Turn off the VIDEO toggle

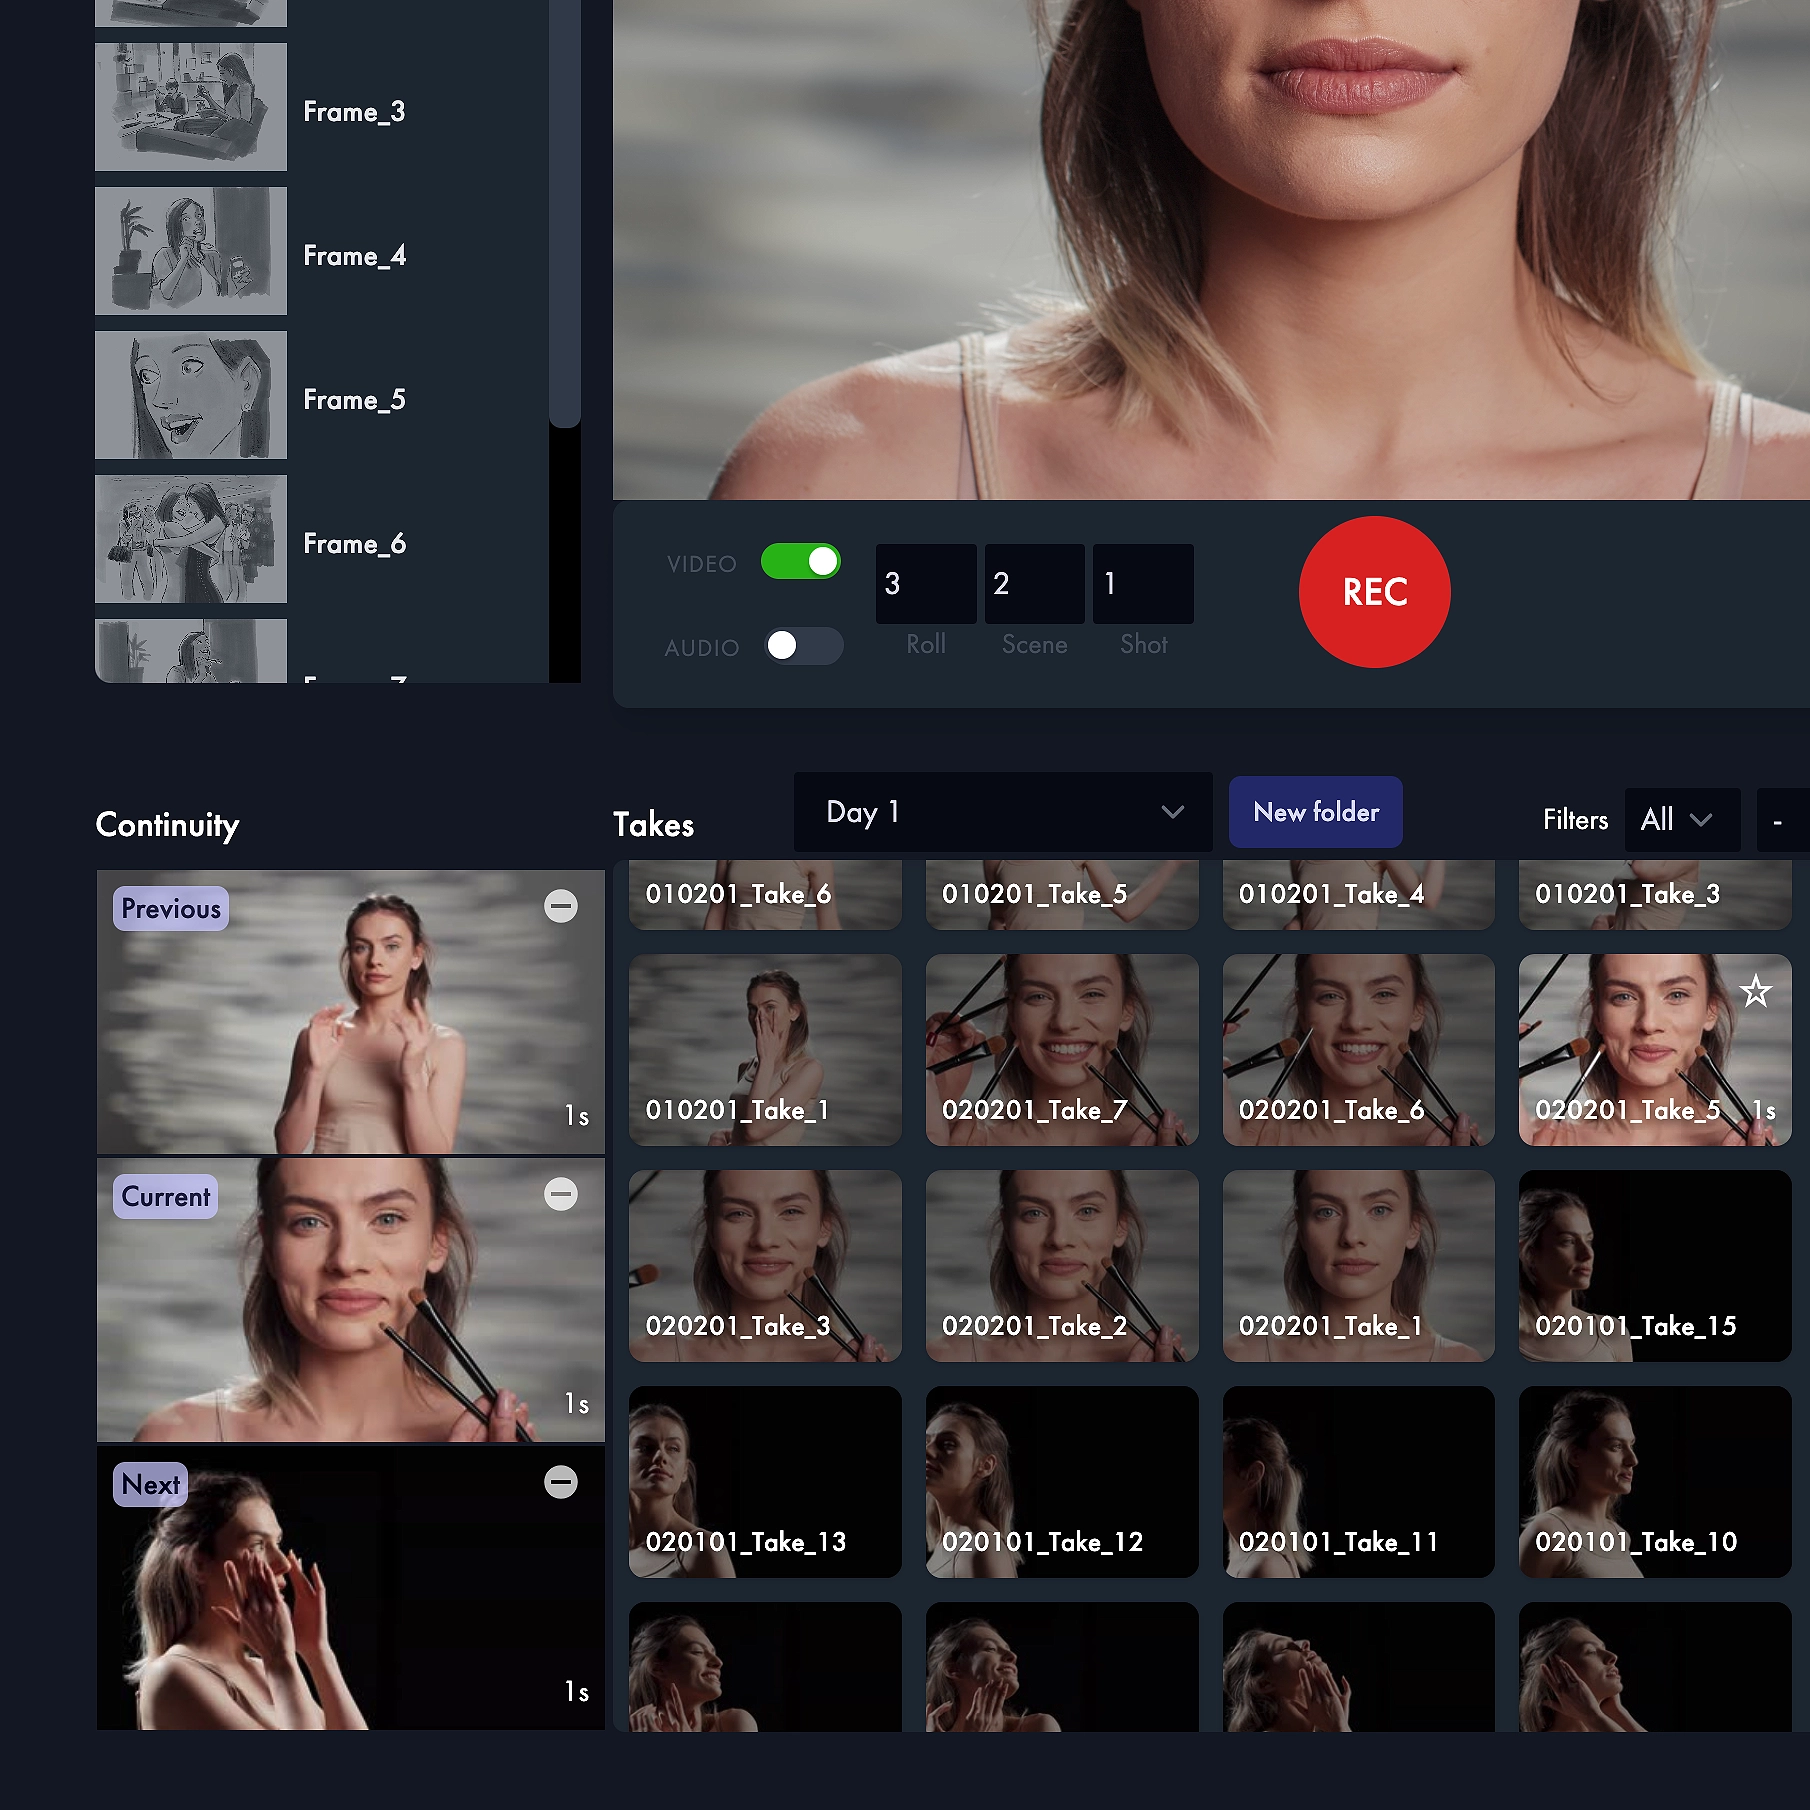[800, 562]
